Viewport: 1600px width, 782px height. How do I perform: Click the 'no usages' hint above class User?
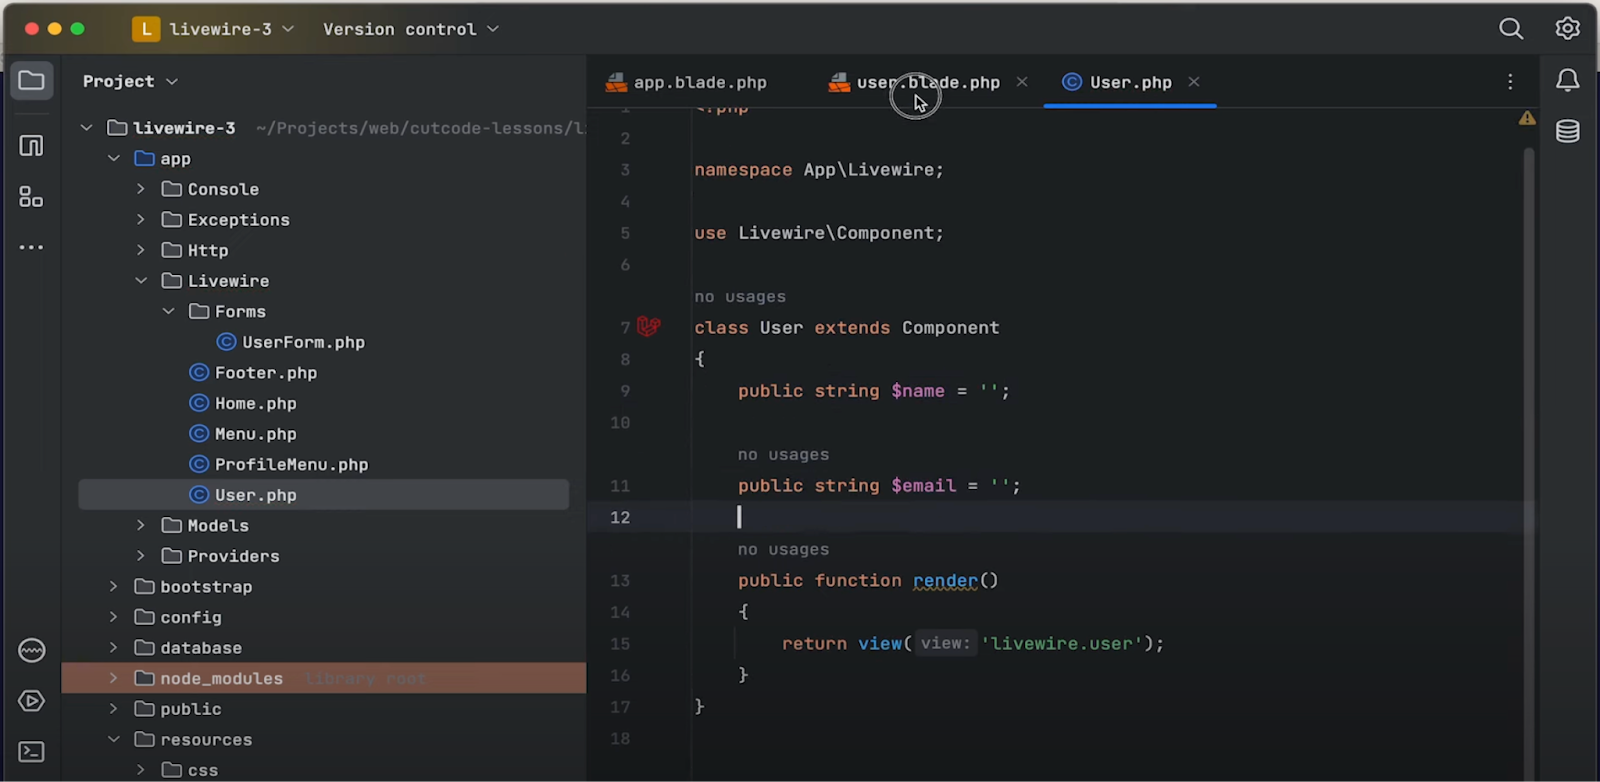pyautogui.click(x=740, y=297)
